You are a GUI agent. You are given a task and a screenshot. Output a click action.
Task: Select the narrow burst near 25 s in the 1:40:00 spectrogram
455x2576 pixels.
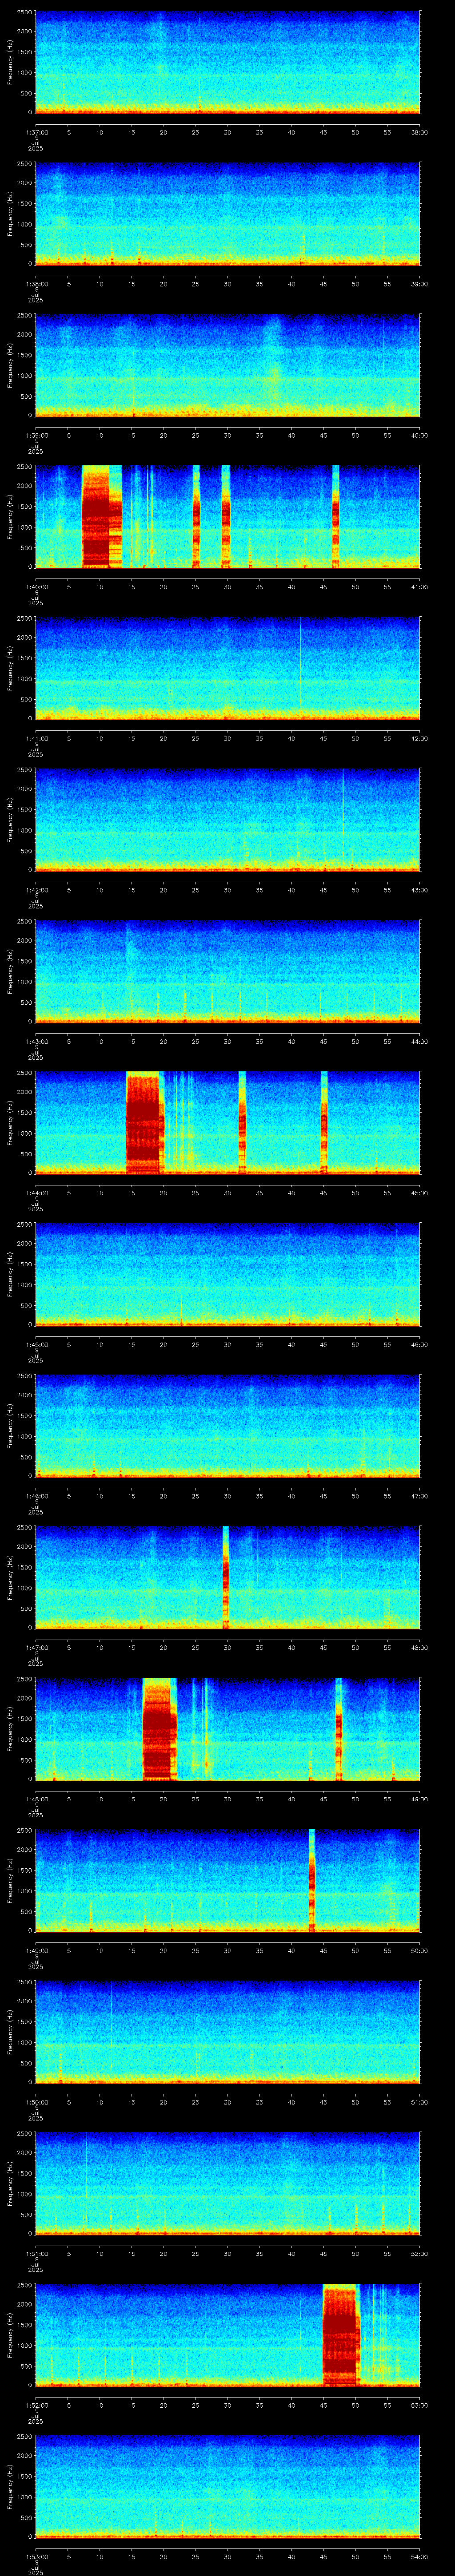(196, 517)
